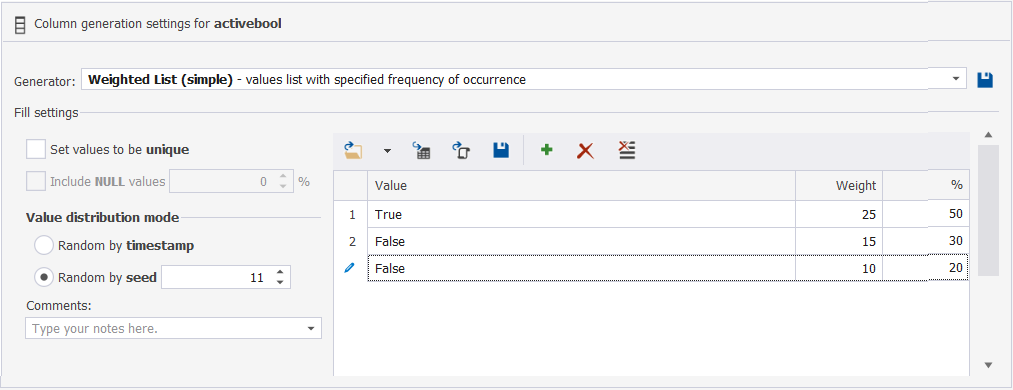Click the weight cell showing 10
Screen dimensions: 1013x390
839,268
